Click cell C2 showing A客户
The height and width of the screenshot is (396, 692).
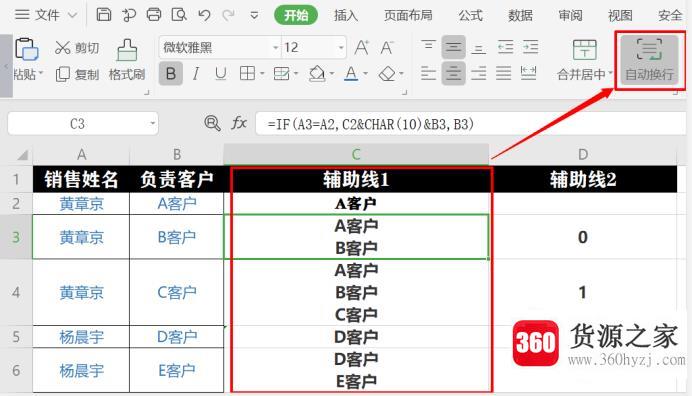356,204
